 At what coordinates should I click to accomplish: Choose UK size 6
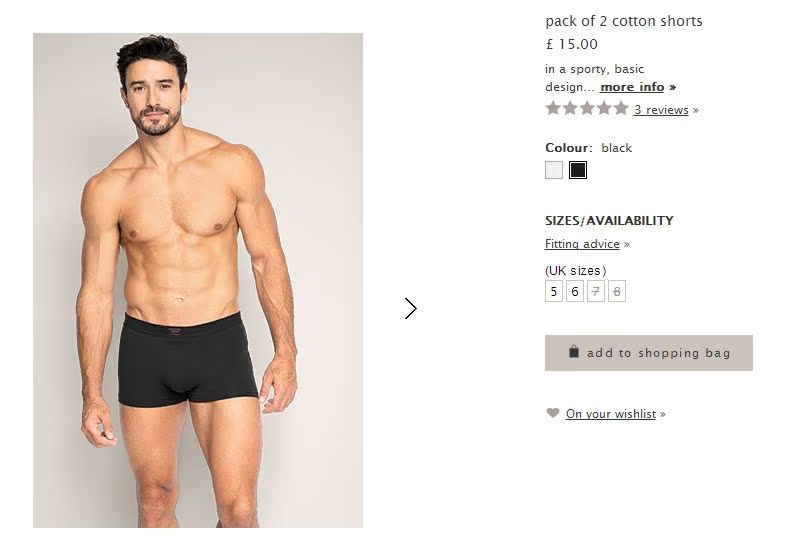click(574, 291)
